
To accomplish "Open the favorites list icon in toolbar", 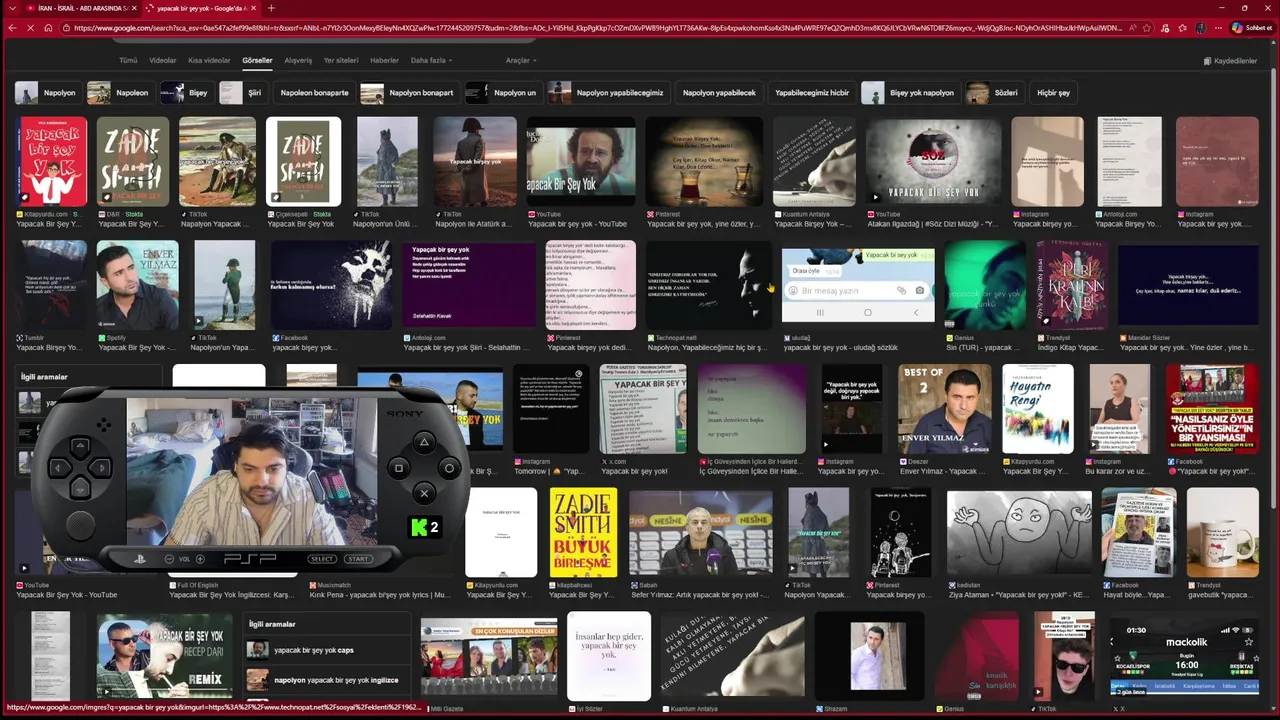I will point(1181,28).
